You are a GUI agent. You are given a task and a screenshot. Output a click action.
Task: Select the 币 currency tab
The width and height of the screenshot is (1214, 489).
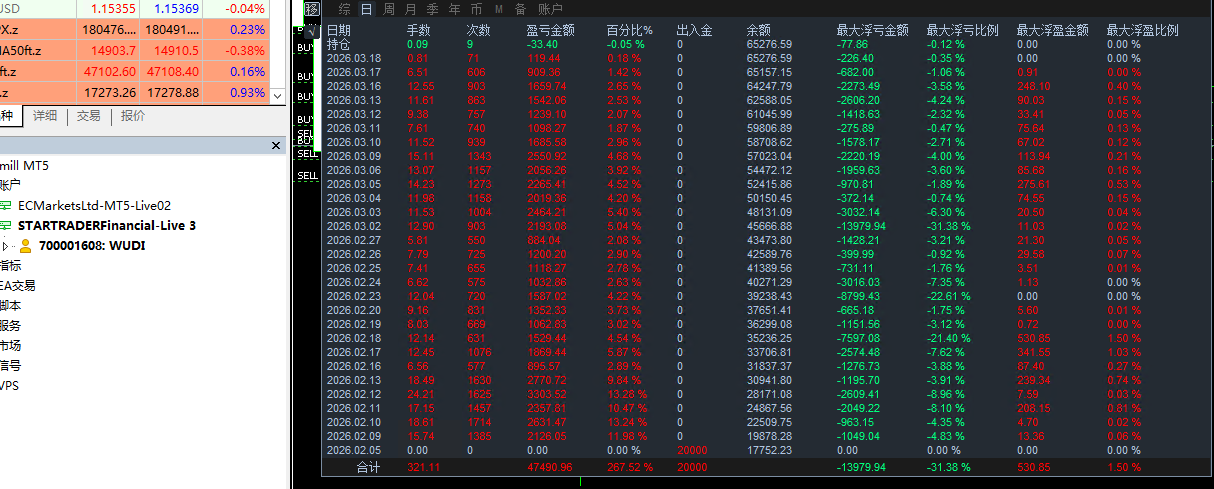tap(477, 9)
